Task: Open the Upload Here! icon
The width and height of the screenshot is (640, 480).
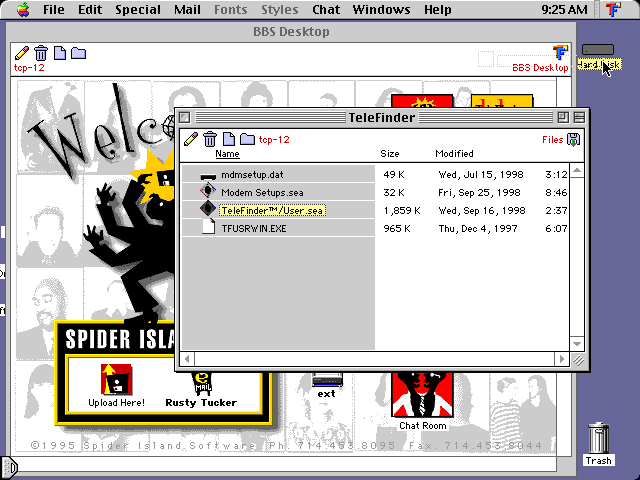Action: point(116,380)
